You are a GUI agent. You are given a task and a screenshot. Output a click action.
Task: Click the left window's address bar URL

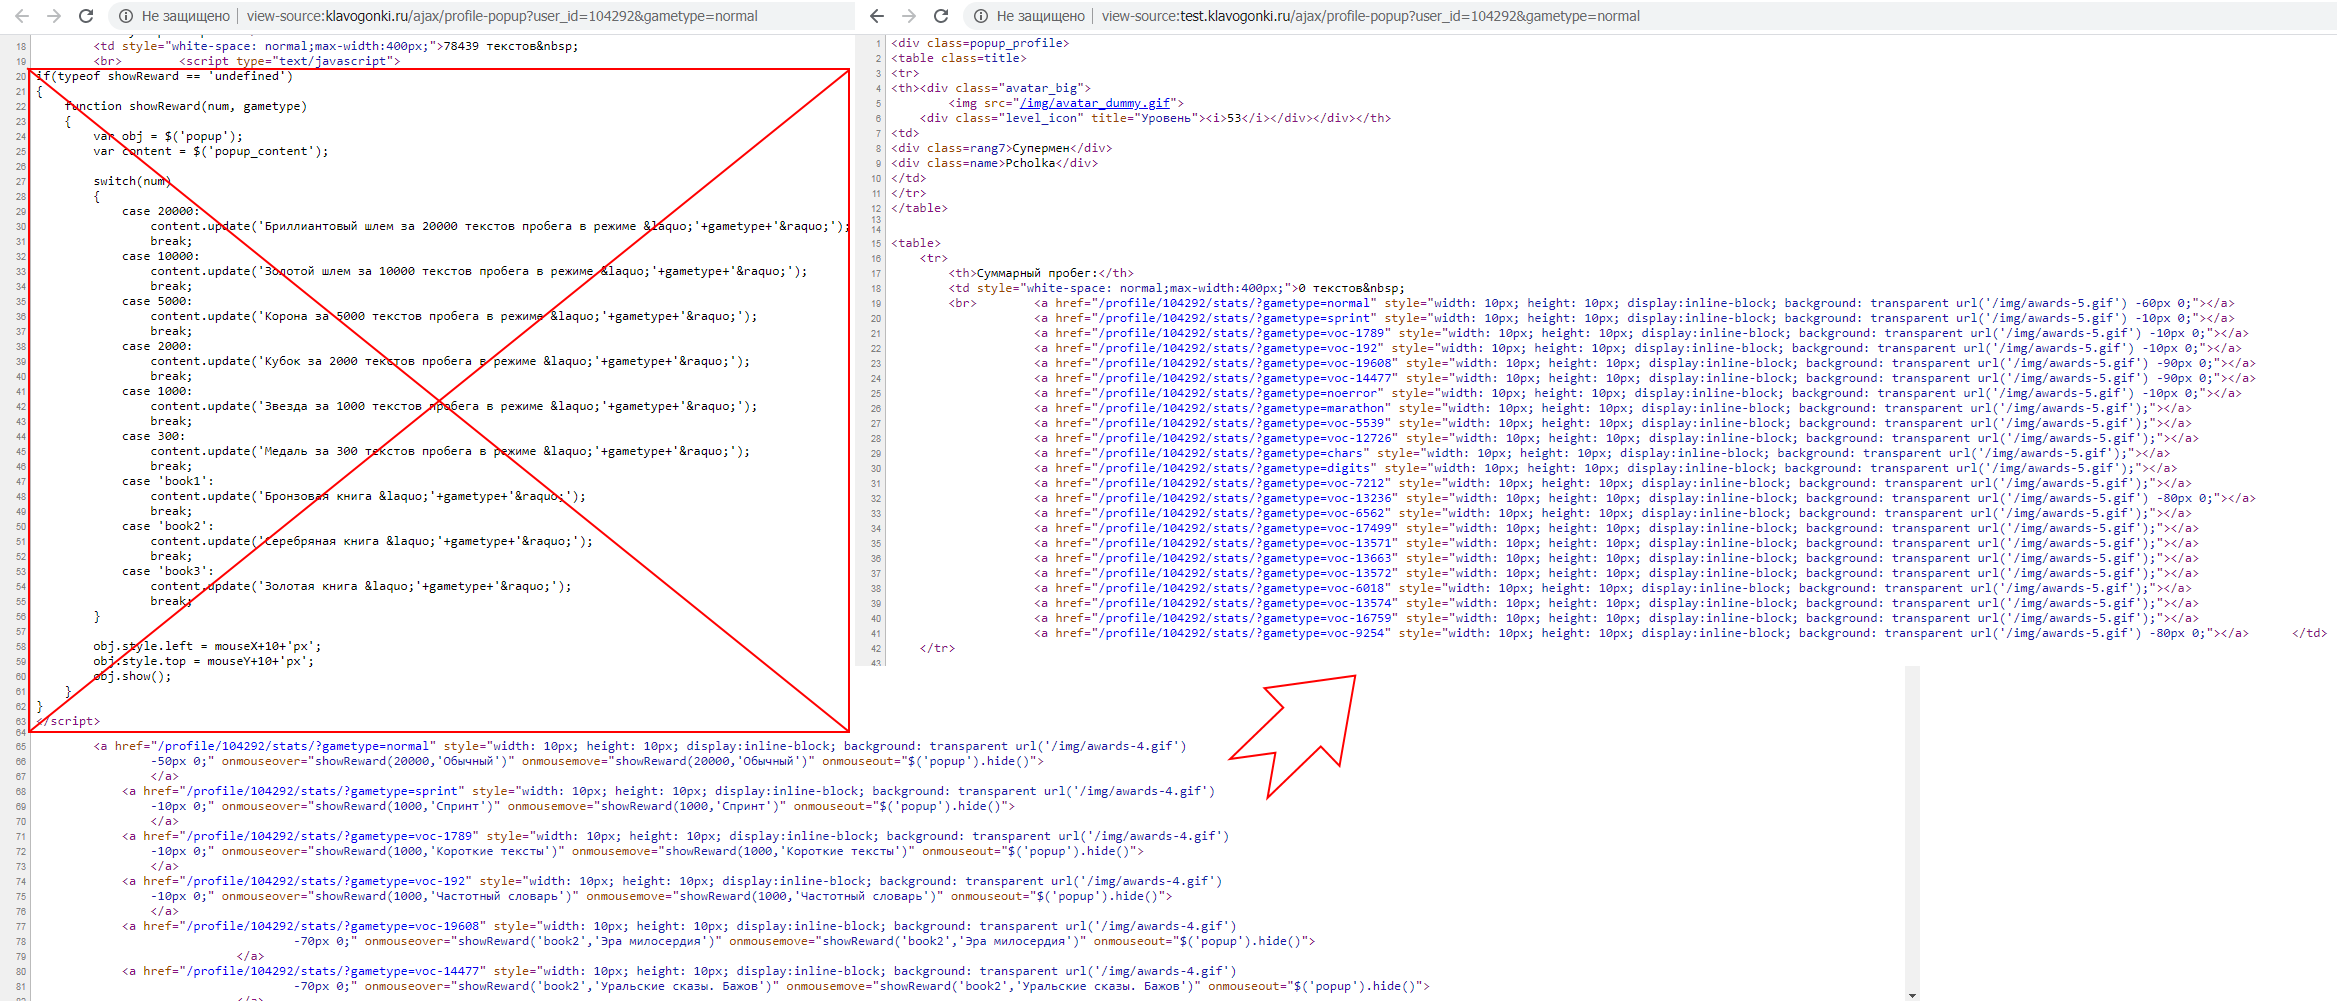pos(502,16)
